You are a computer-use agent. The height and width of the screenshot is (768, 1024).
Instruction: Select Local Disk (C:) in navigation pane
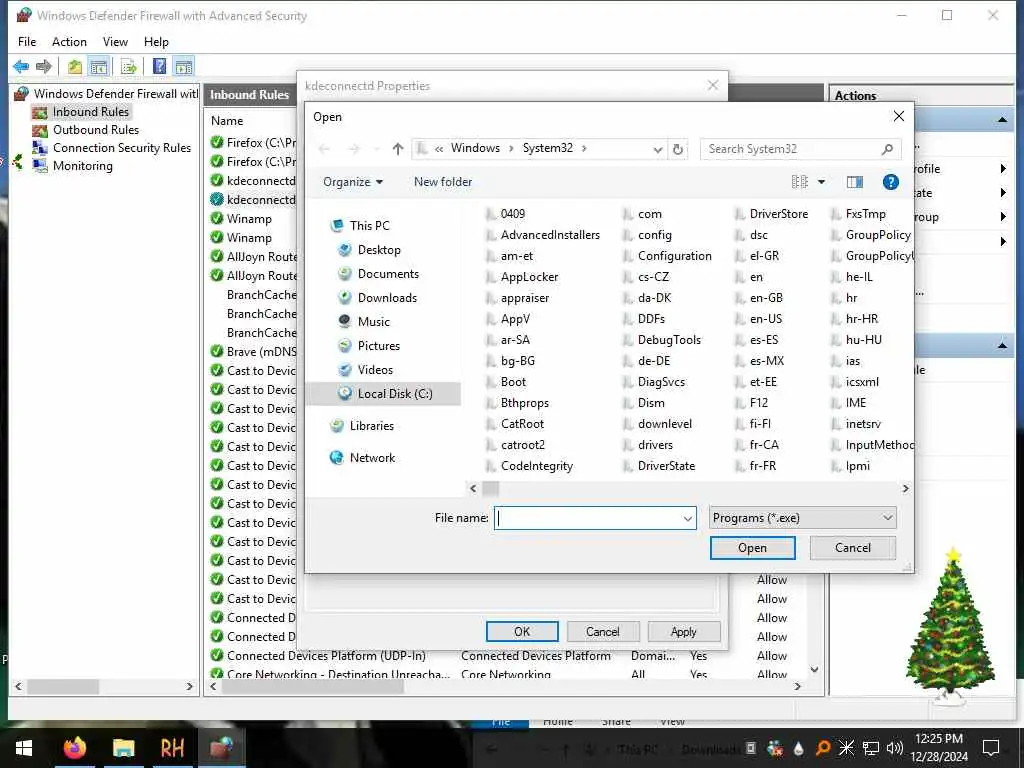click(x=394, y=394)
